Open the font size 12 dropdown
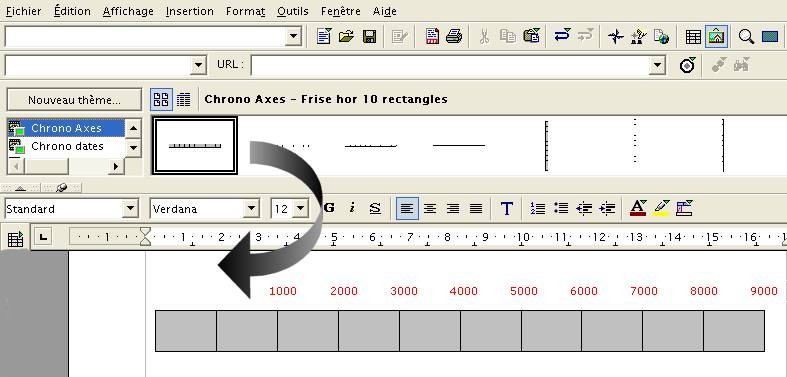787x377 pixels. [x=301, y=208]
